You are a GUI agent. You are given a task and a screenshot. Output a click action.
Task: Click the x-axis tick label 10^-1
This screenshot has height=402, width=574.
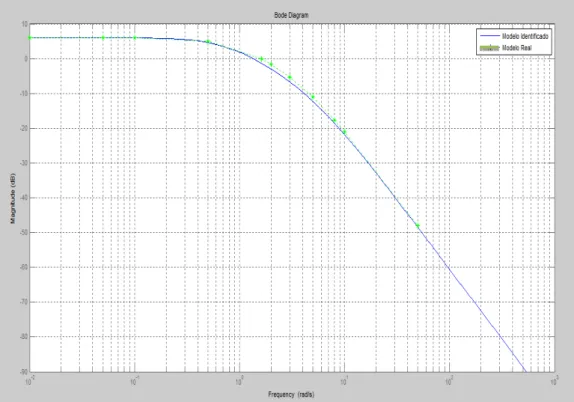point(135,381)
